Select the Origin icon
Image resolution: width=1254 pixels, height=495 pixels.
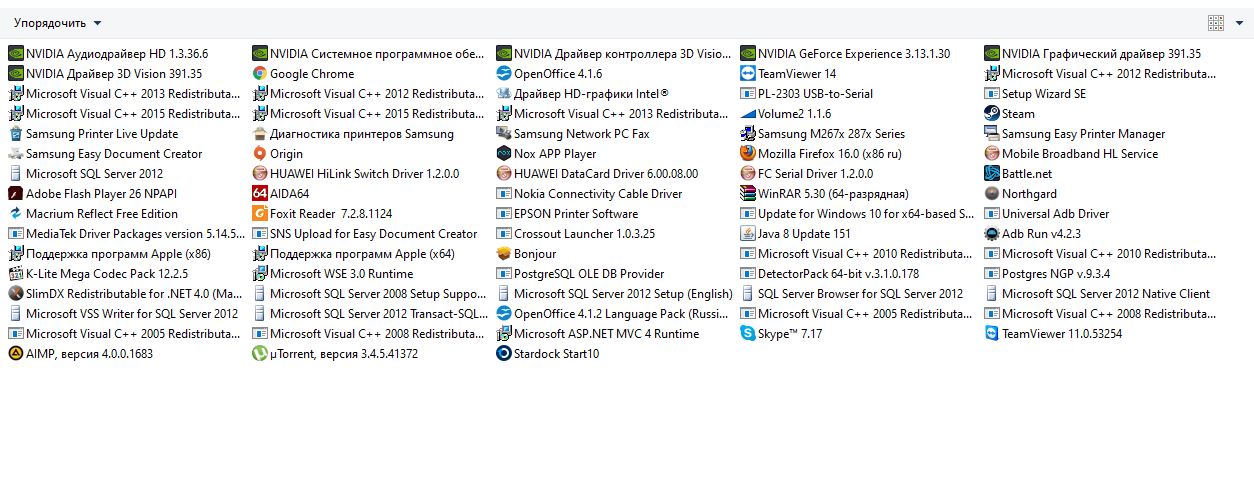pyautogui.click(x=259, y=154)
